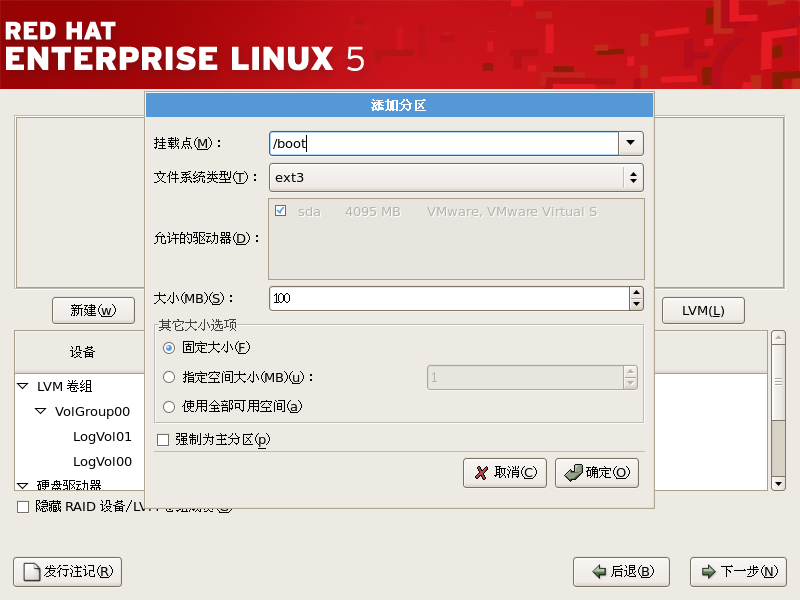Select the fixed size radio button
This screenshot has height=600, width=800.
pos(169,348)
